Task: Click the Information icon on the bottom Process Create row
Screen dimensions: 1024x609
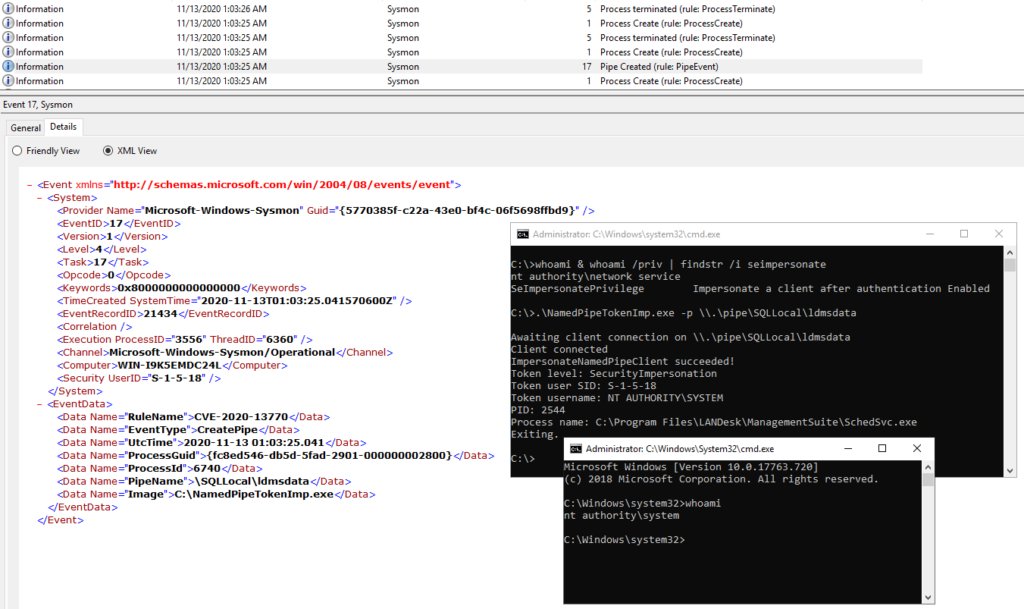Action: pos(10,80)
